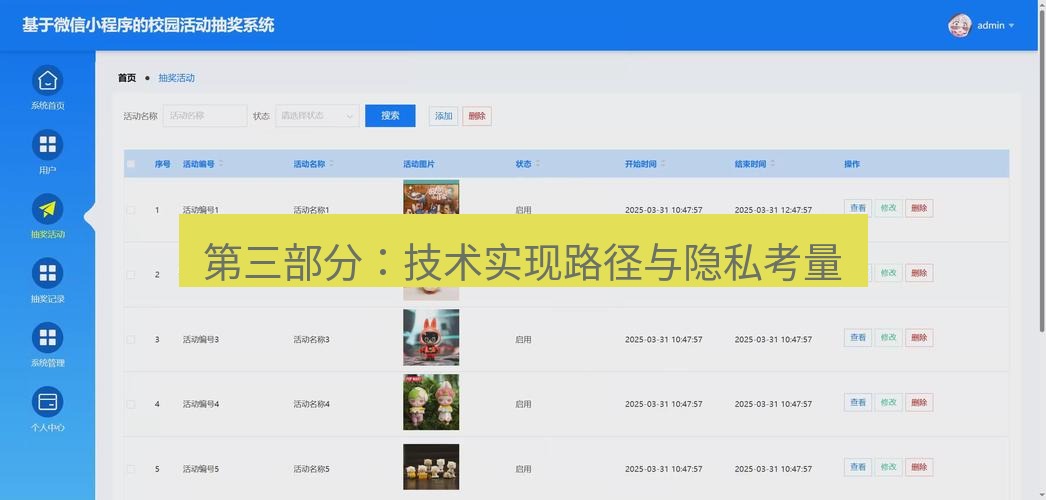Click 查看 for 活动编号3
Image resolution: width=1046 pixels, height=500 pixels.
tap(858, 338)
